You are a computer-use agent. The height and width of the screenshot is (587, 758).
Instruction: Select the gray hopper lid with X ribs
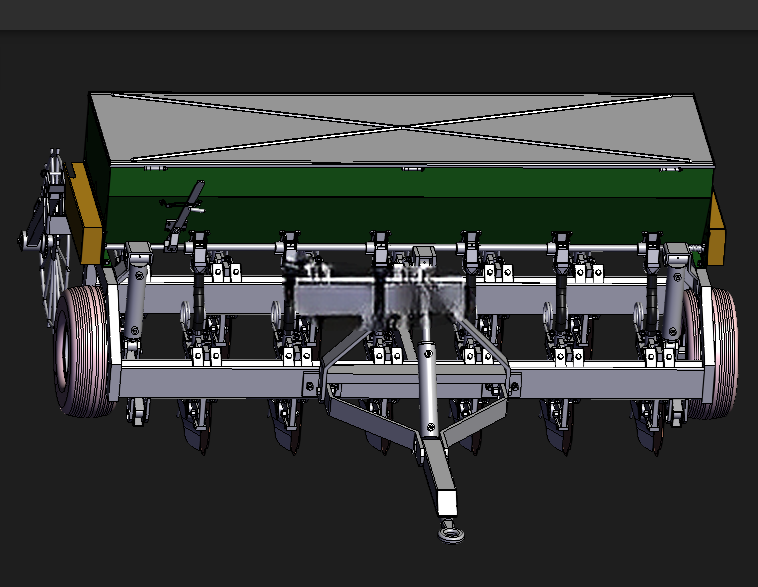pos(401,129)
